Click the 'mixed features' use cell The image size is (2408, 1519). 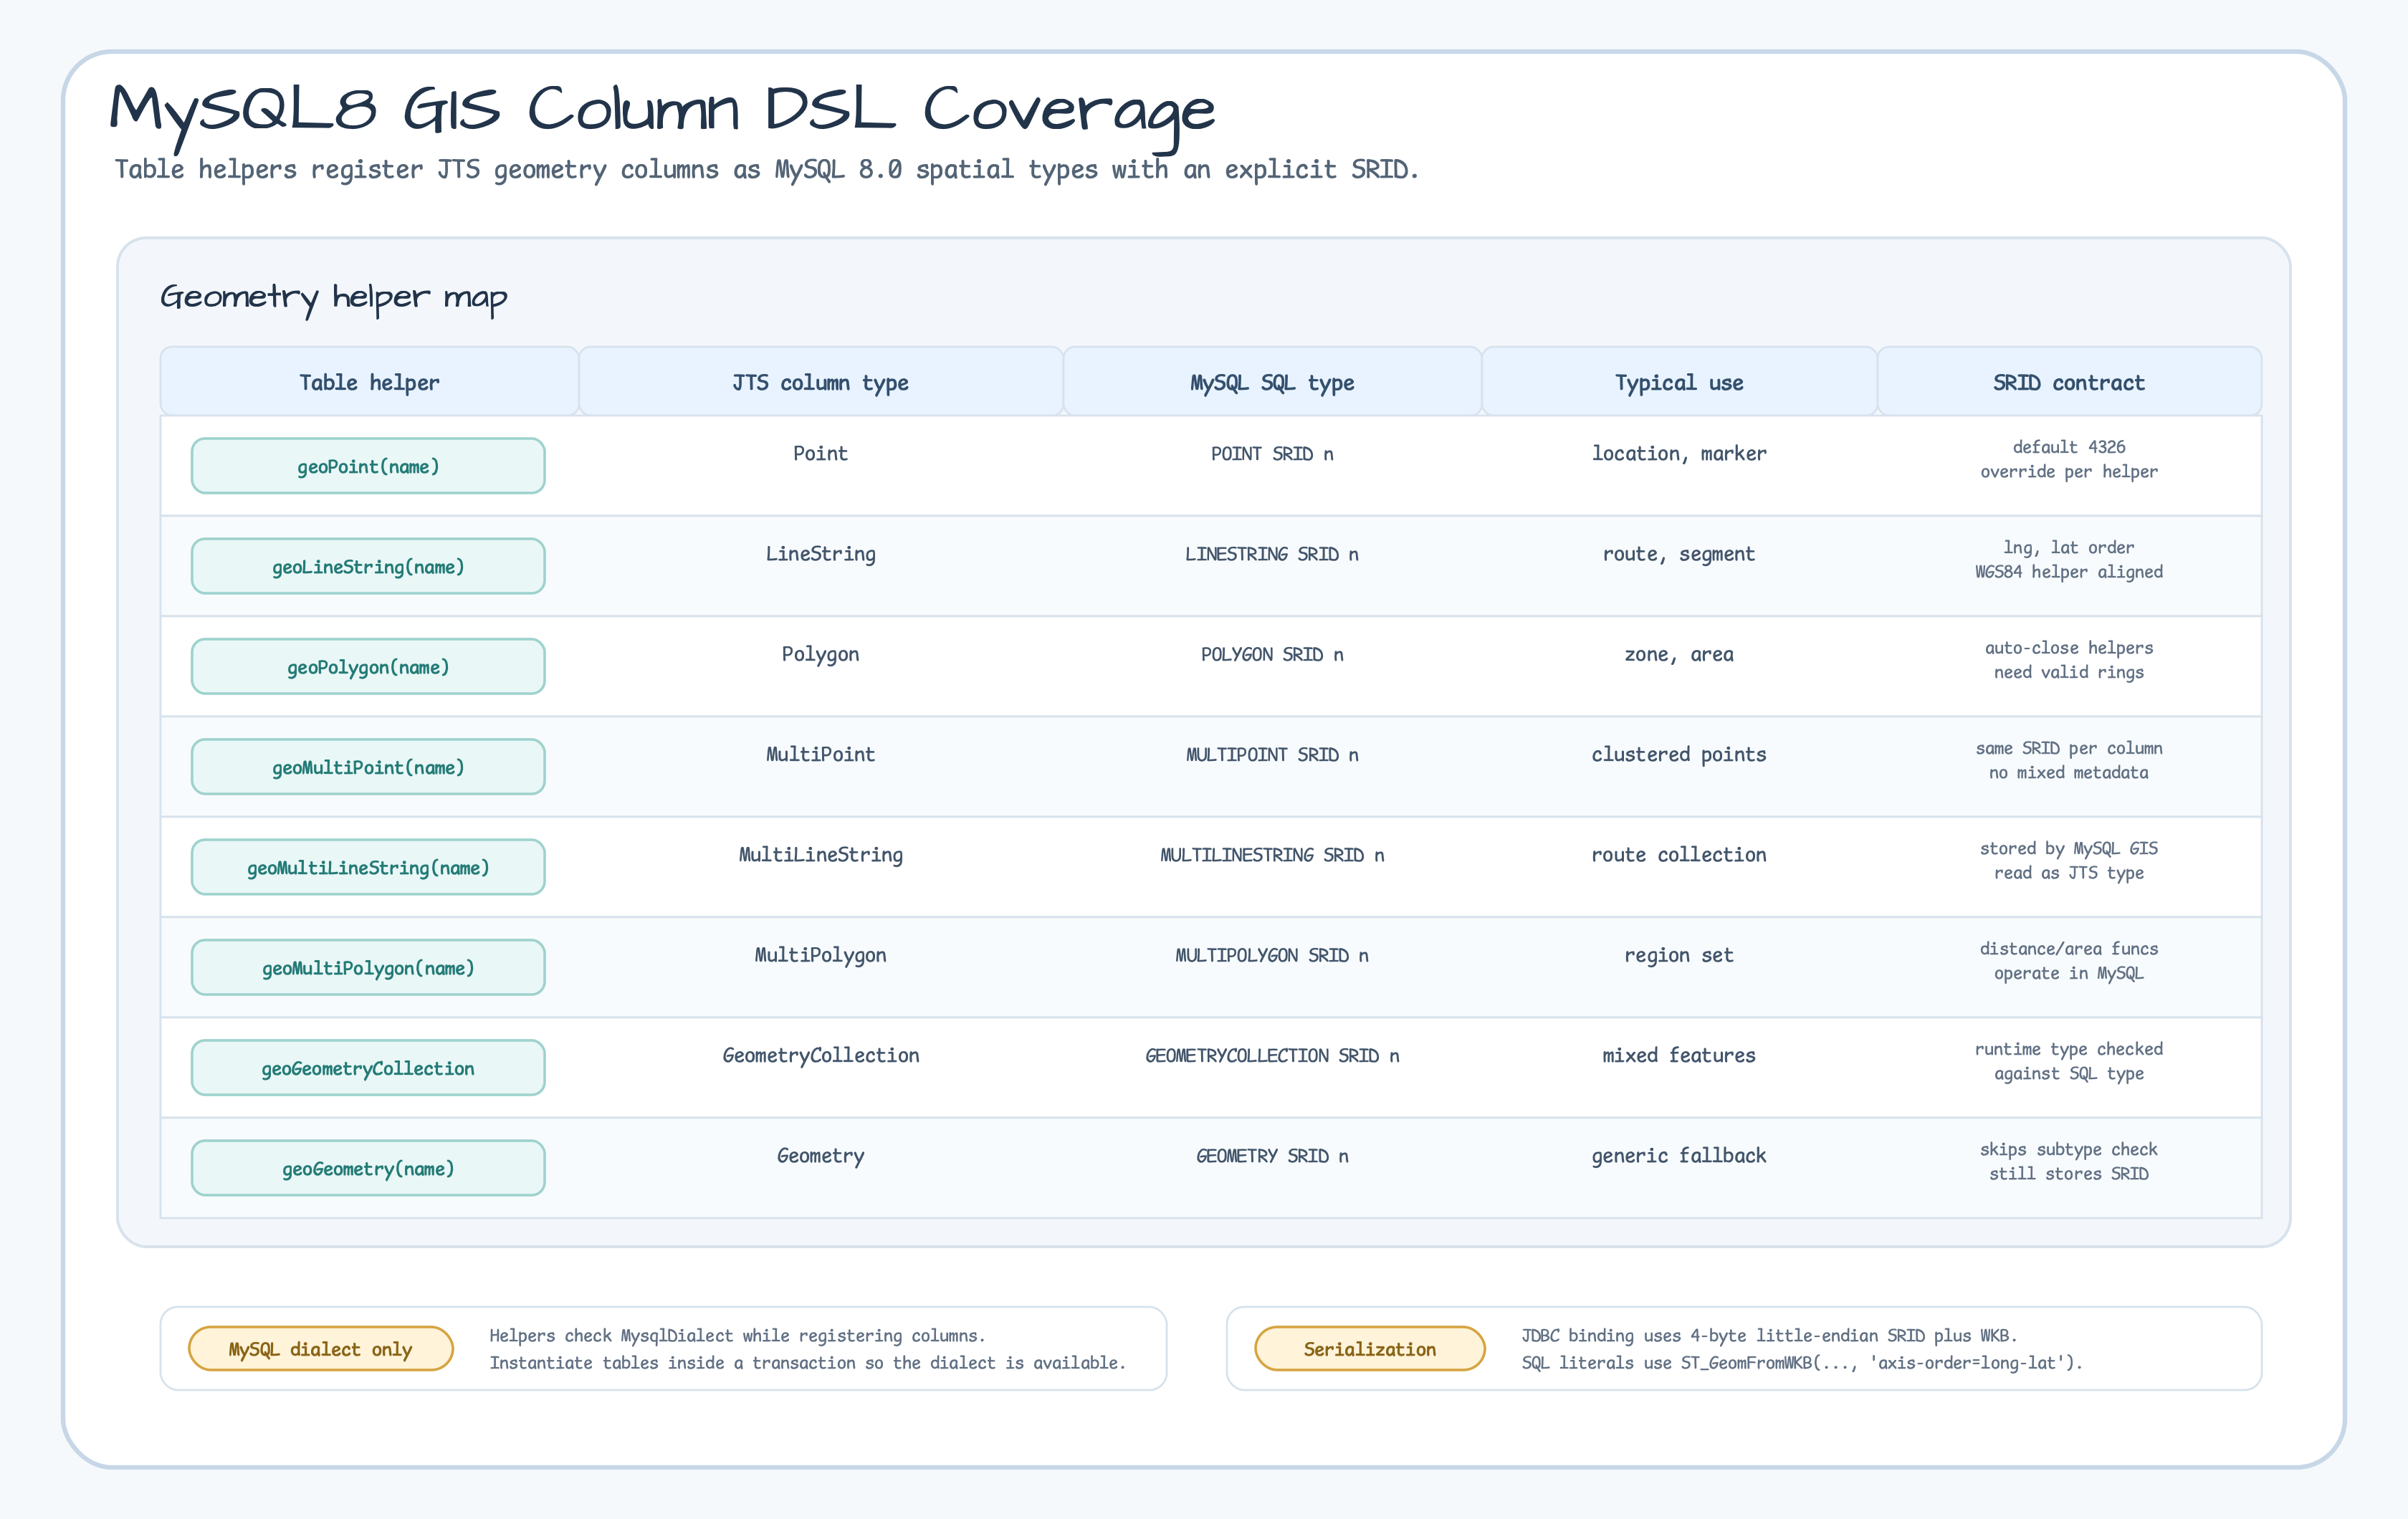pos(1679,1055)
